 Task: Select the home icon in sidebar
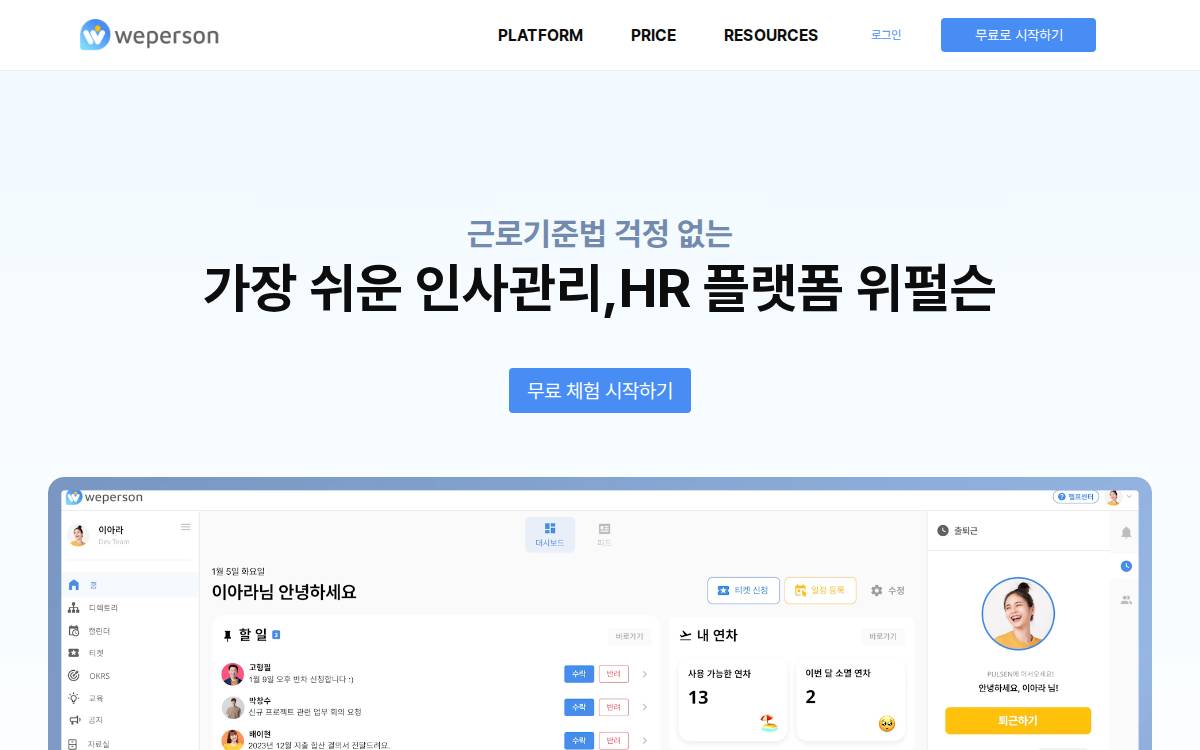pos(73,585)
